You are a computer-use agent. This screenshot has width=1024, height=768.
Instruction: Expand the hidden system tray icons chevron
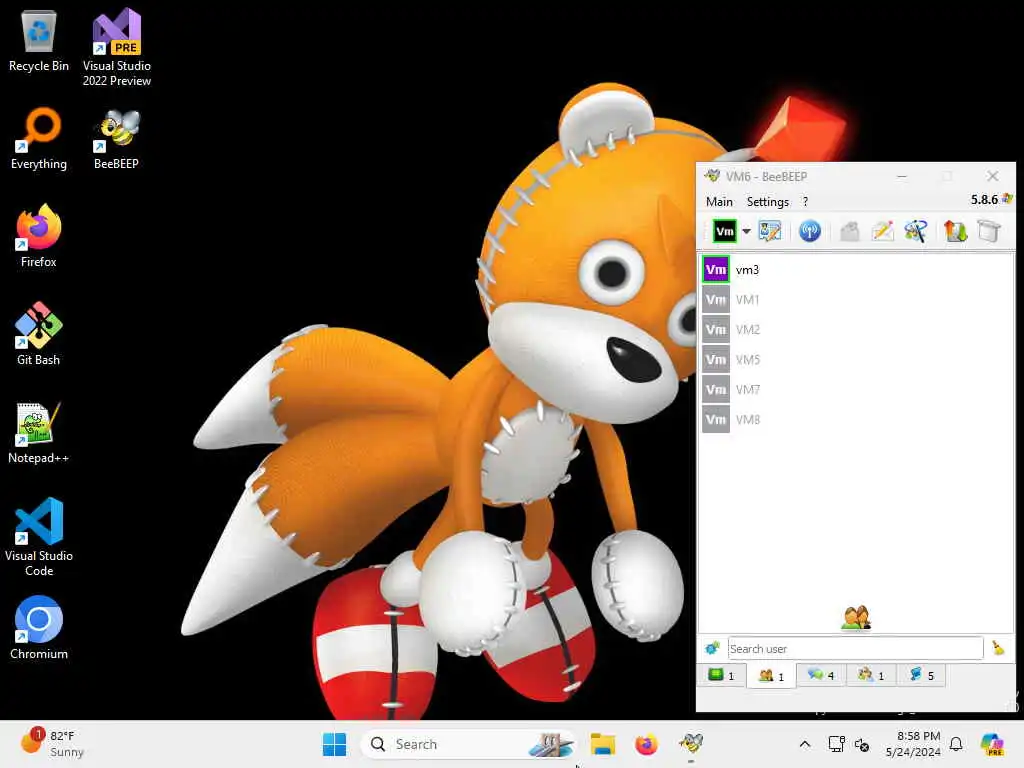805,744
